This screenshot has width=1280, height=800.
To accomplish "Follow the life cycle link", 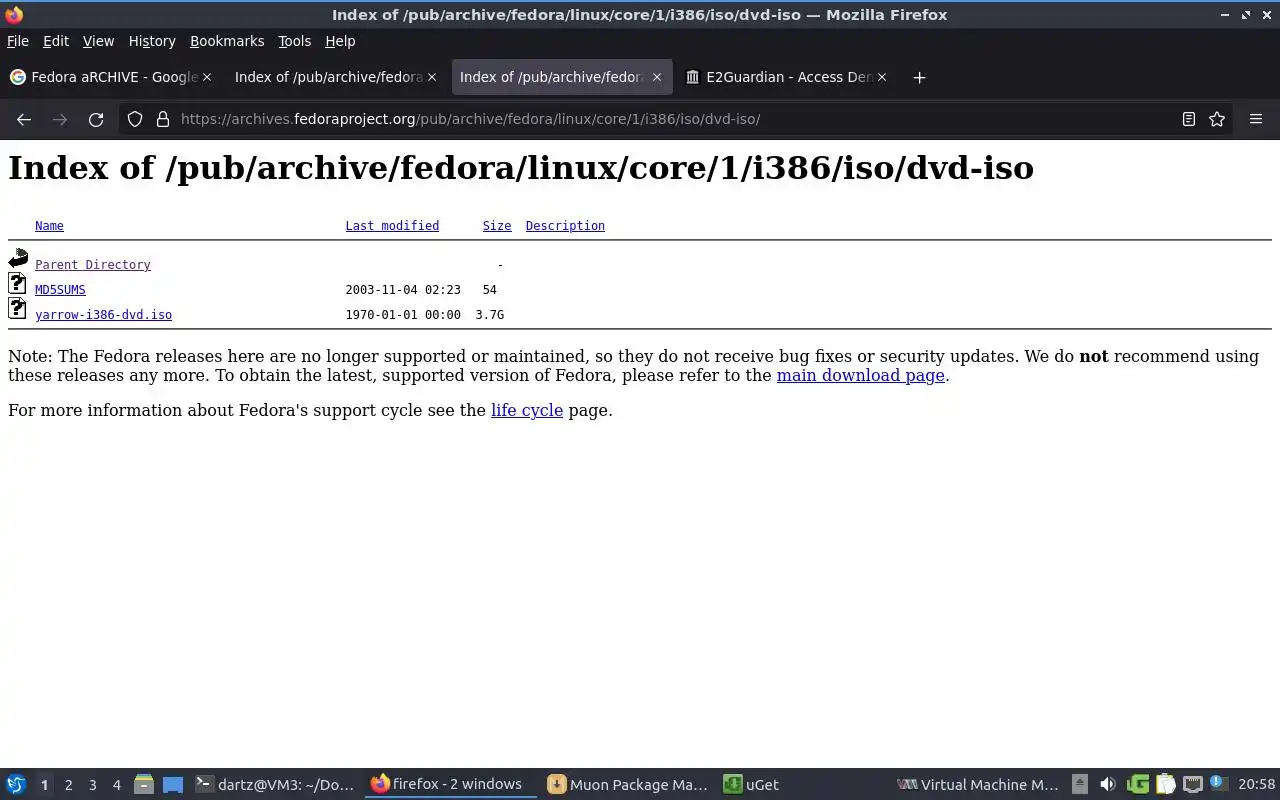I will coord(527,410).
